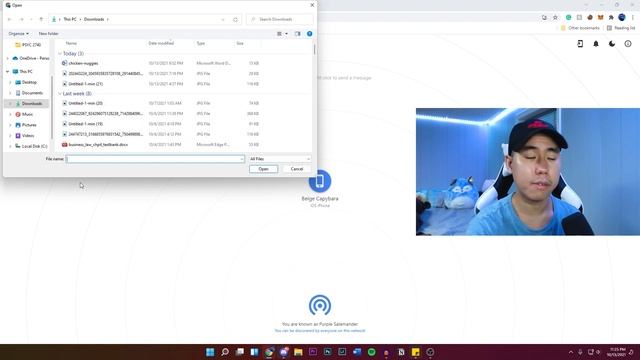640x360 pixels.
Task: Open Sticky Notes from the taskbar
Action: [416, 352]
